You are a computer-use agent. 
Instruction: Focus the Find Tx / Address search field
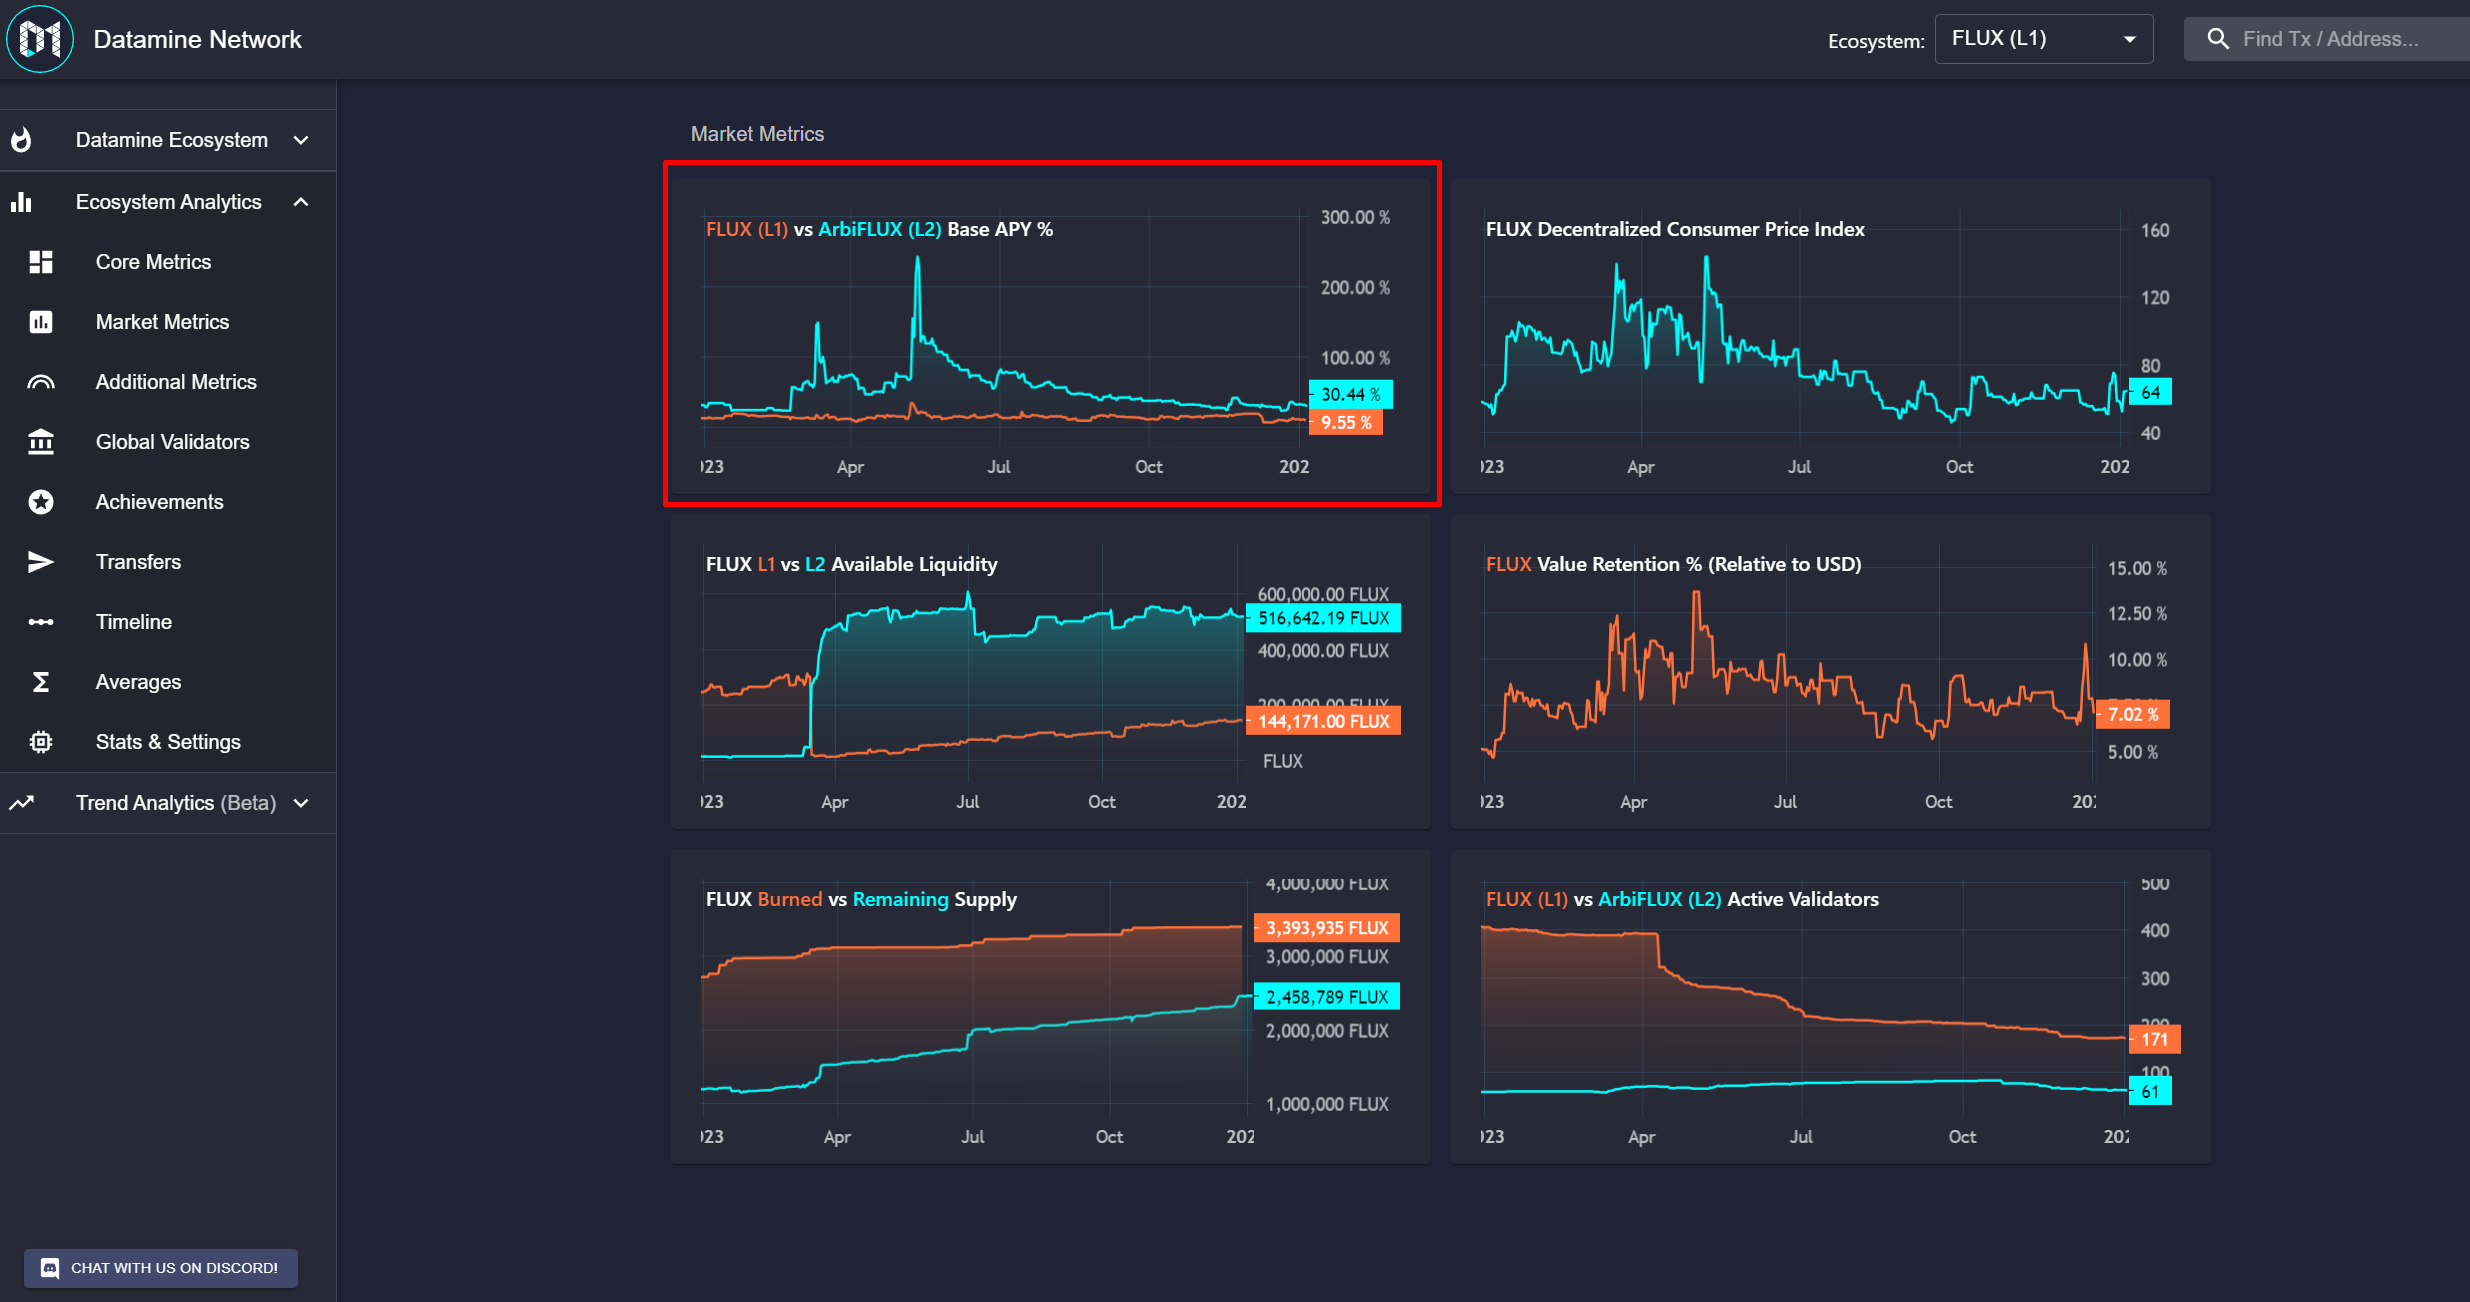(x=2327, y=39)
